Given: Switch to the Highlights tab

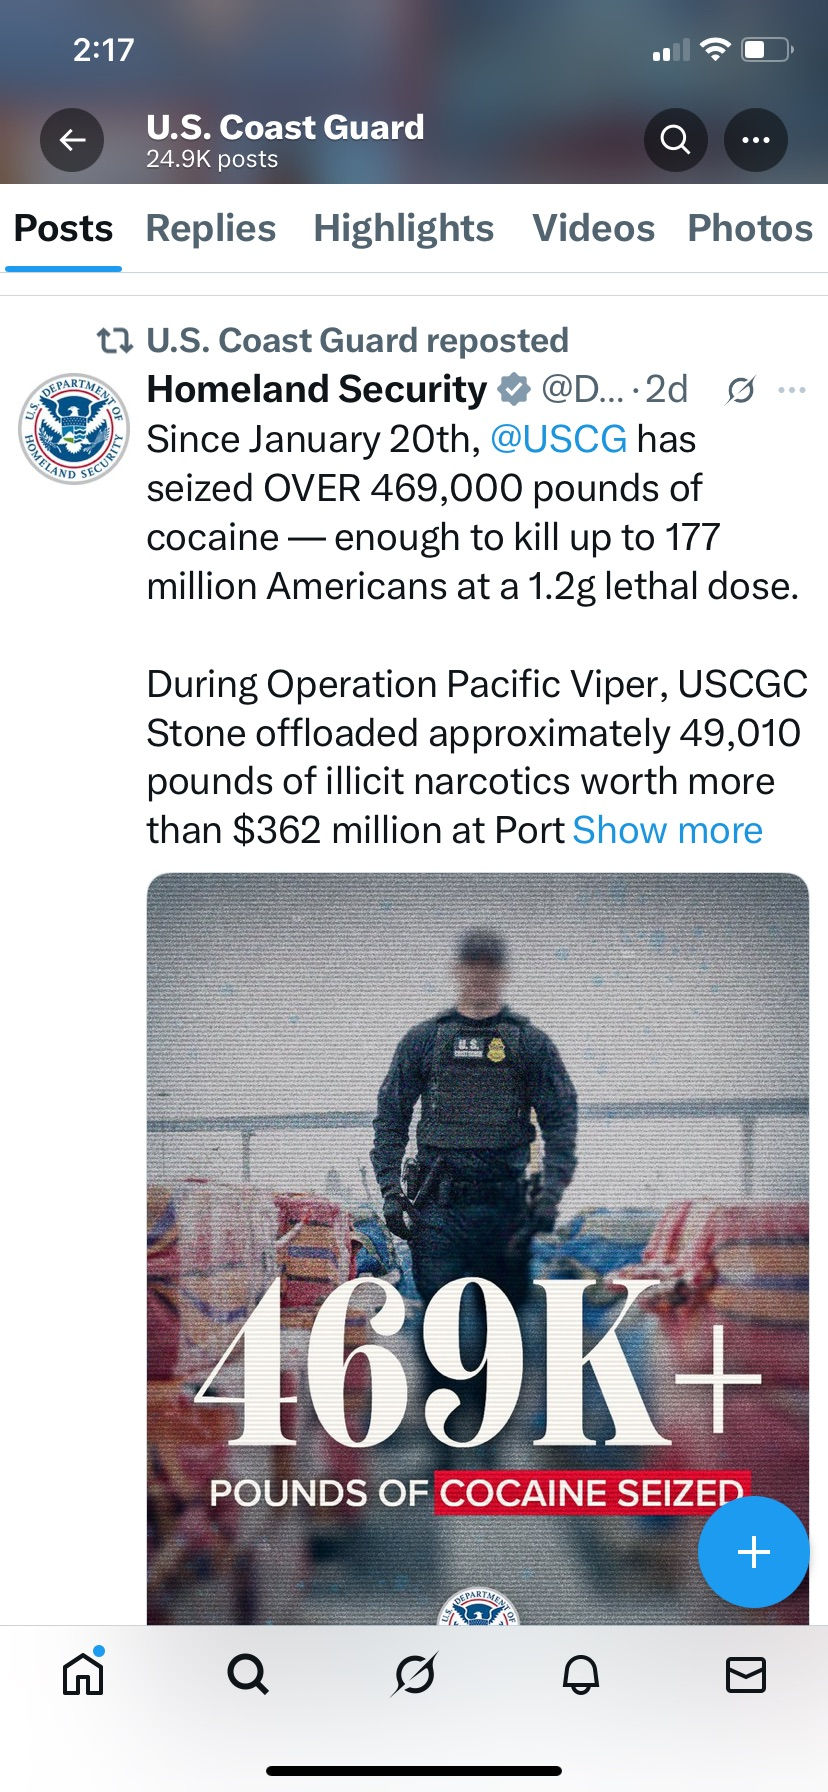Looking at the screenshot, I should coord(403,228).
